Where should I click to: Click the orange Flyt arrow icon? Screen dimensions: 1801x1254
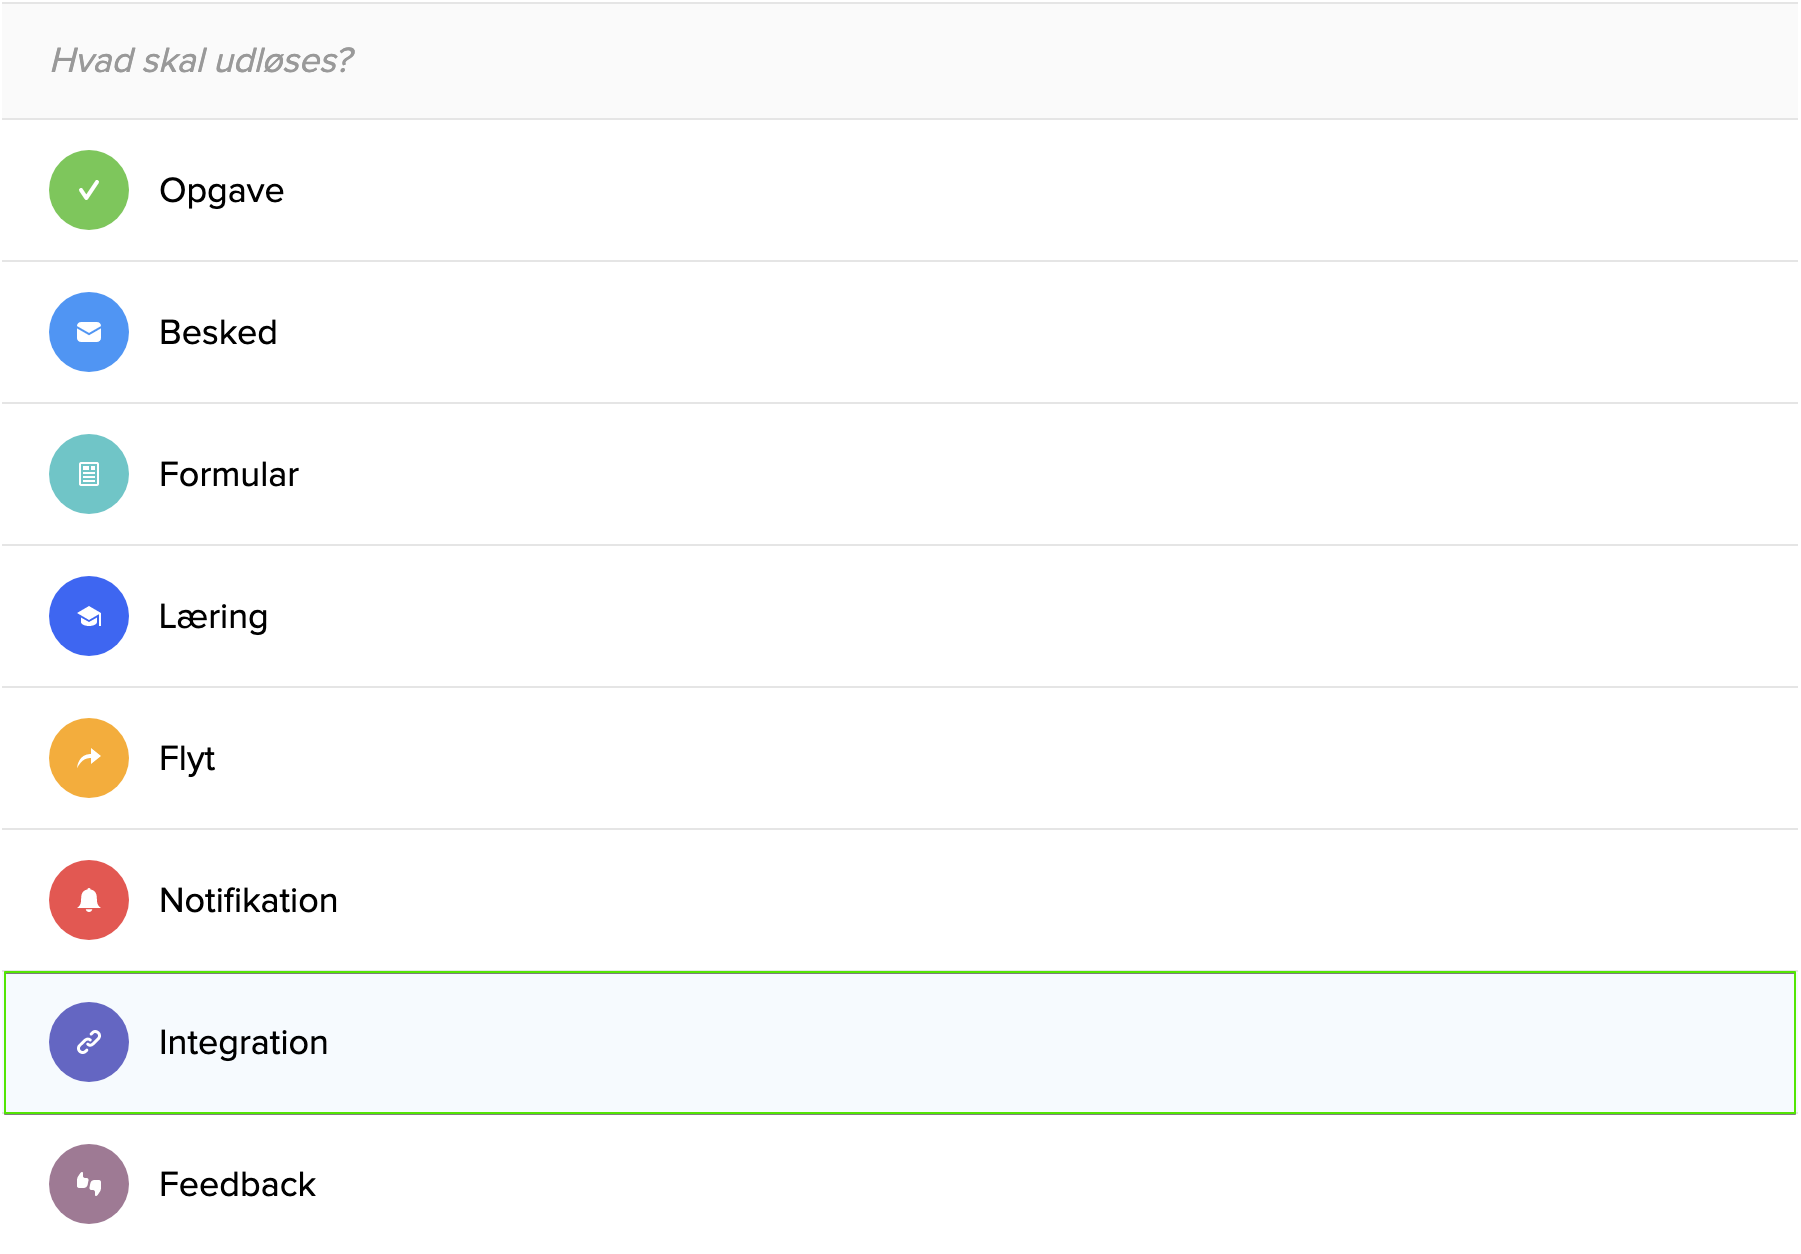tap(89, 758)
